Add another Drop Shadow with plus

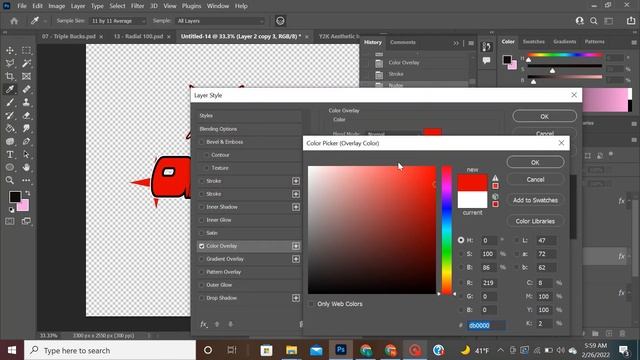click(x=296, y=298)
